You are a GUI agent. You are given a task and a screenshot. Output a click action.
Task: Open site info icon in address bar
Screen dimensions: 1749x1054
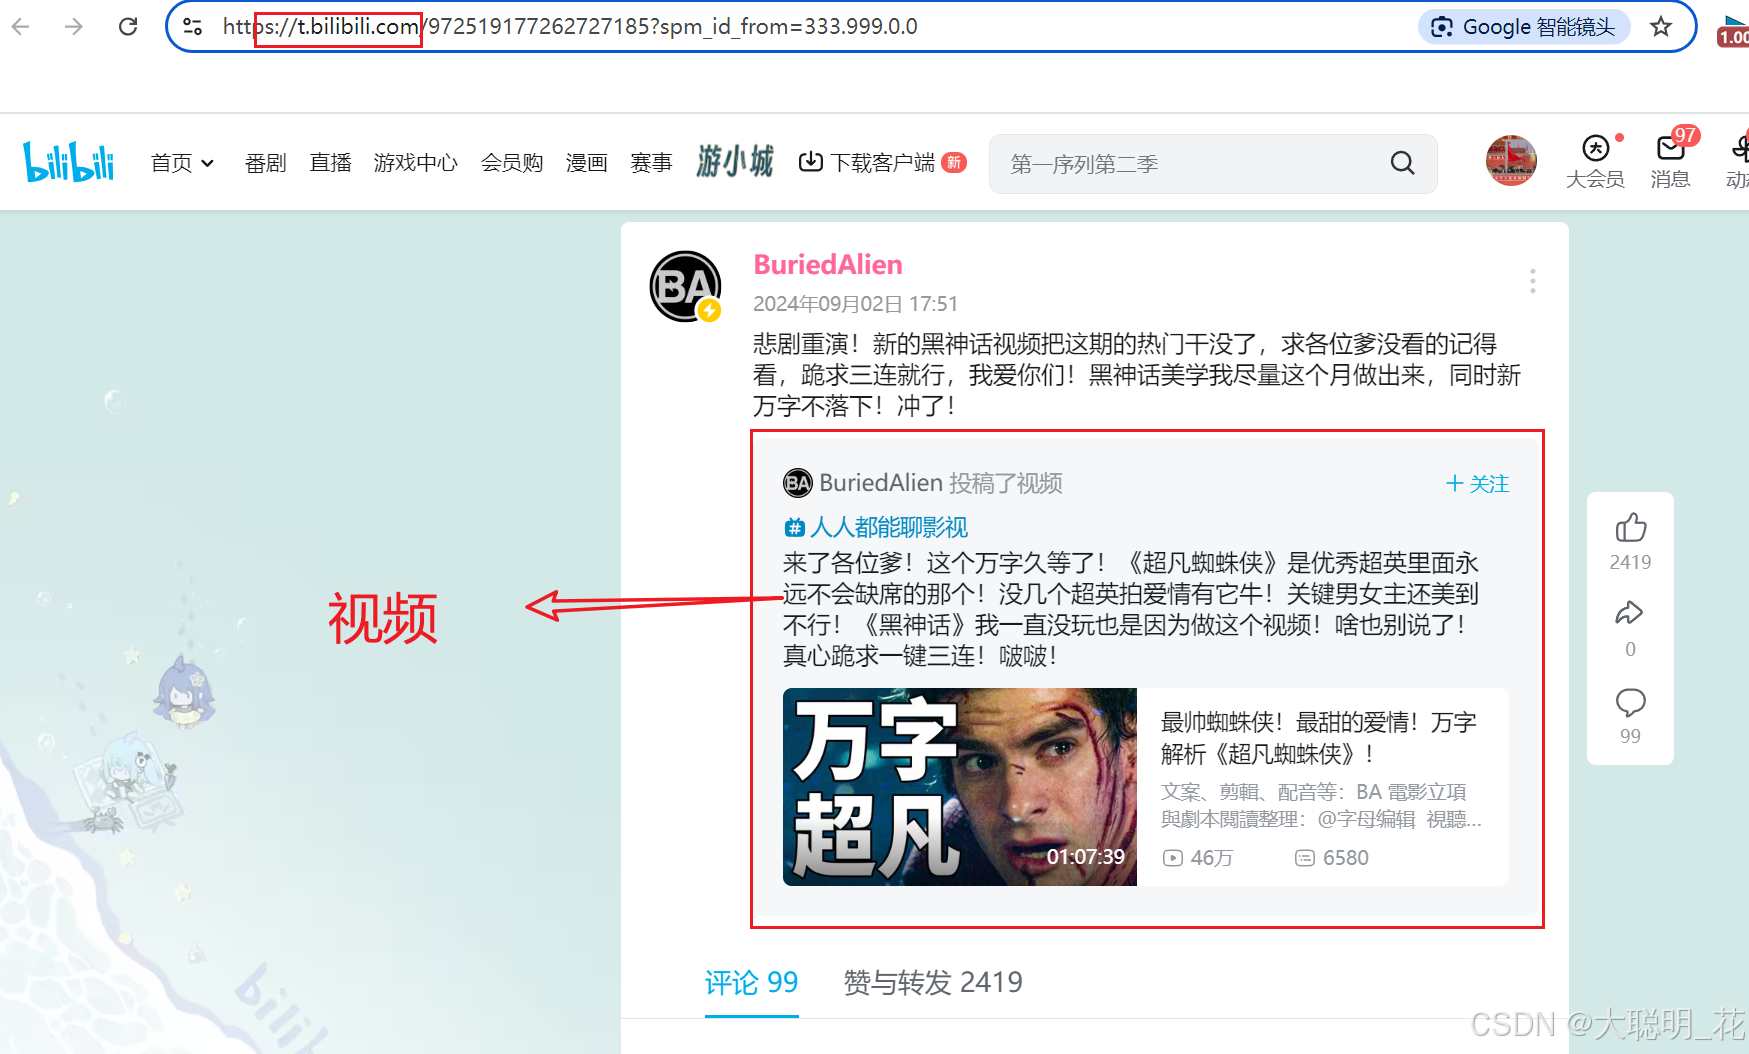pos(193,27)
